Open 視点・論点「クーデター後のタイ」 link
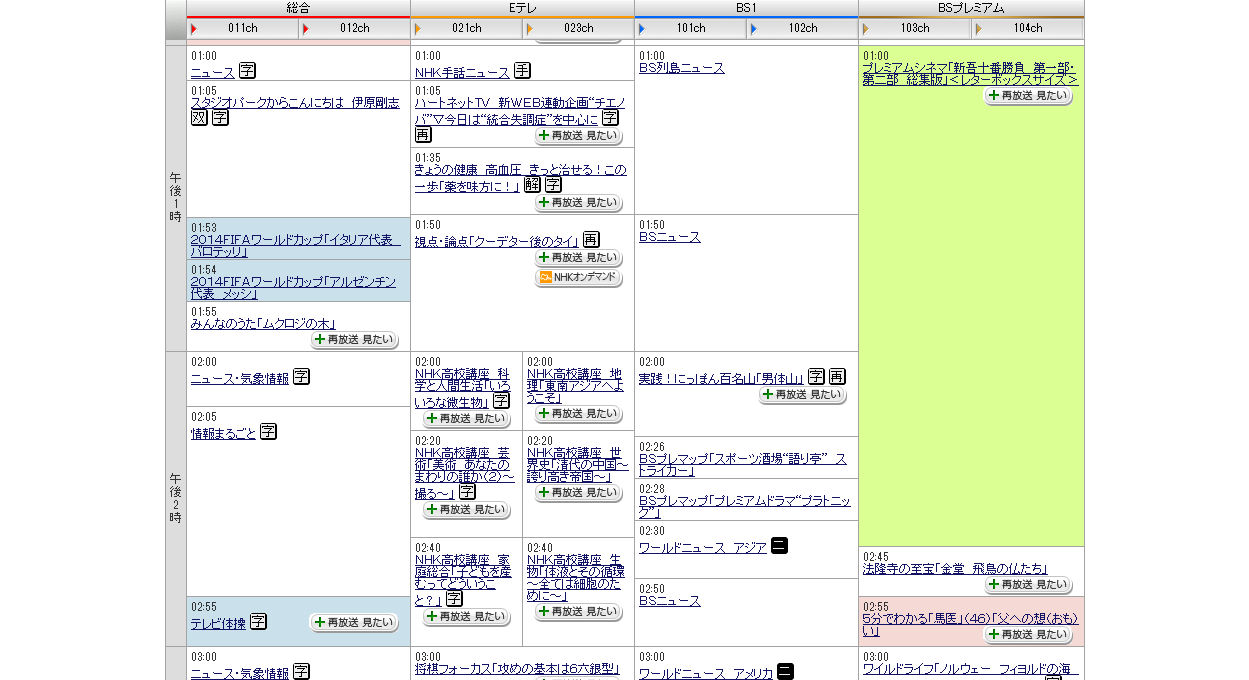The image size is (1249, 680). [x=497, y=241]
